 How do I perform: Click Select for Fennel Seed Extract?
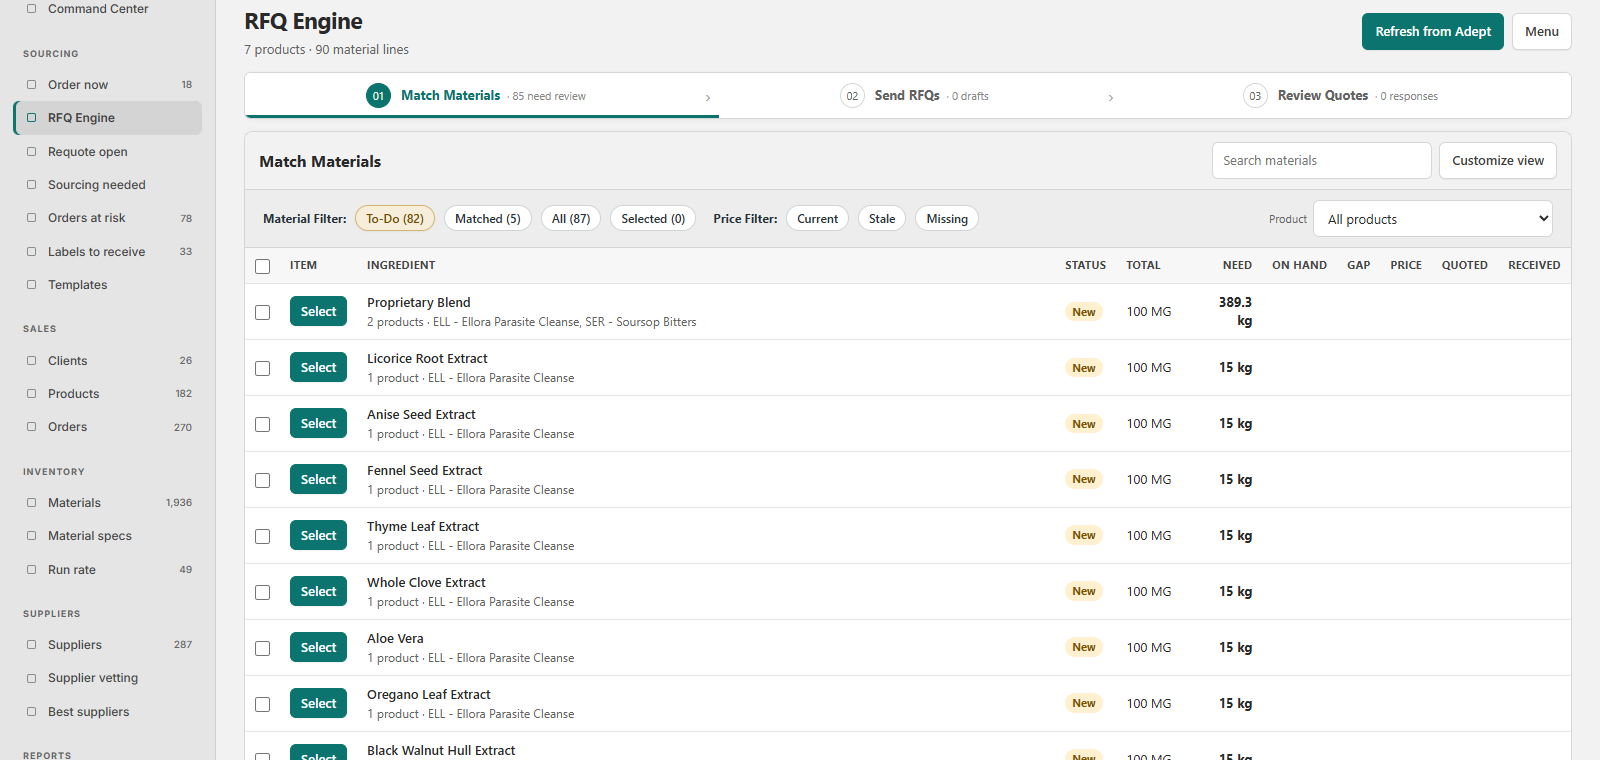pyautogui.click(x=319, y=480)
